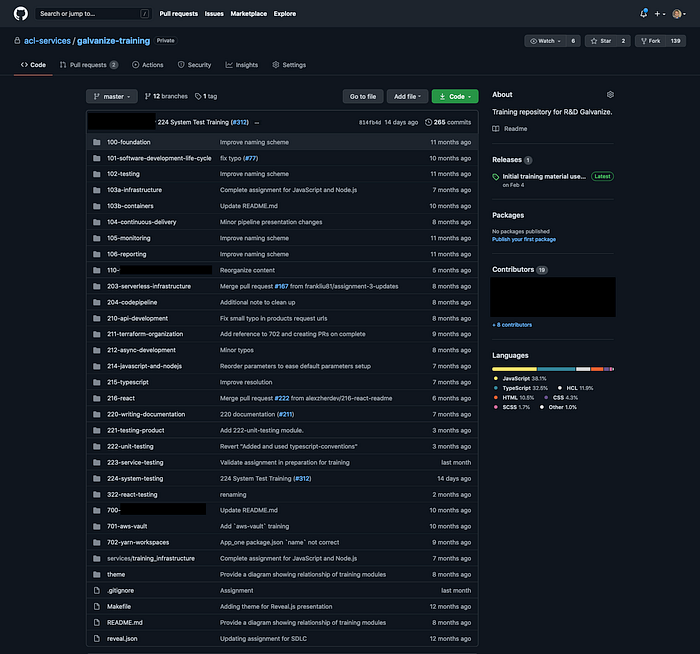700x654 pixels.
Task: Switch to the Security tab
Action: click(194, 65)
